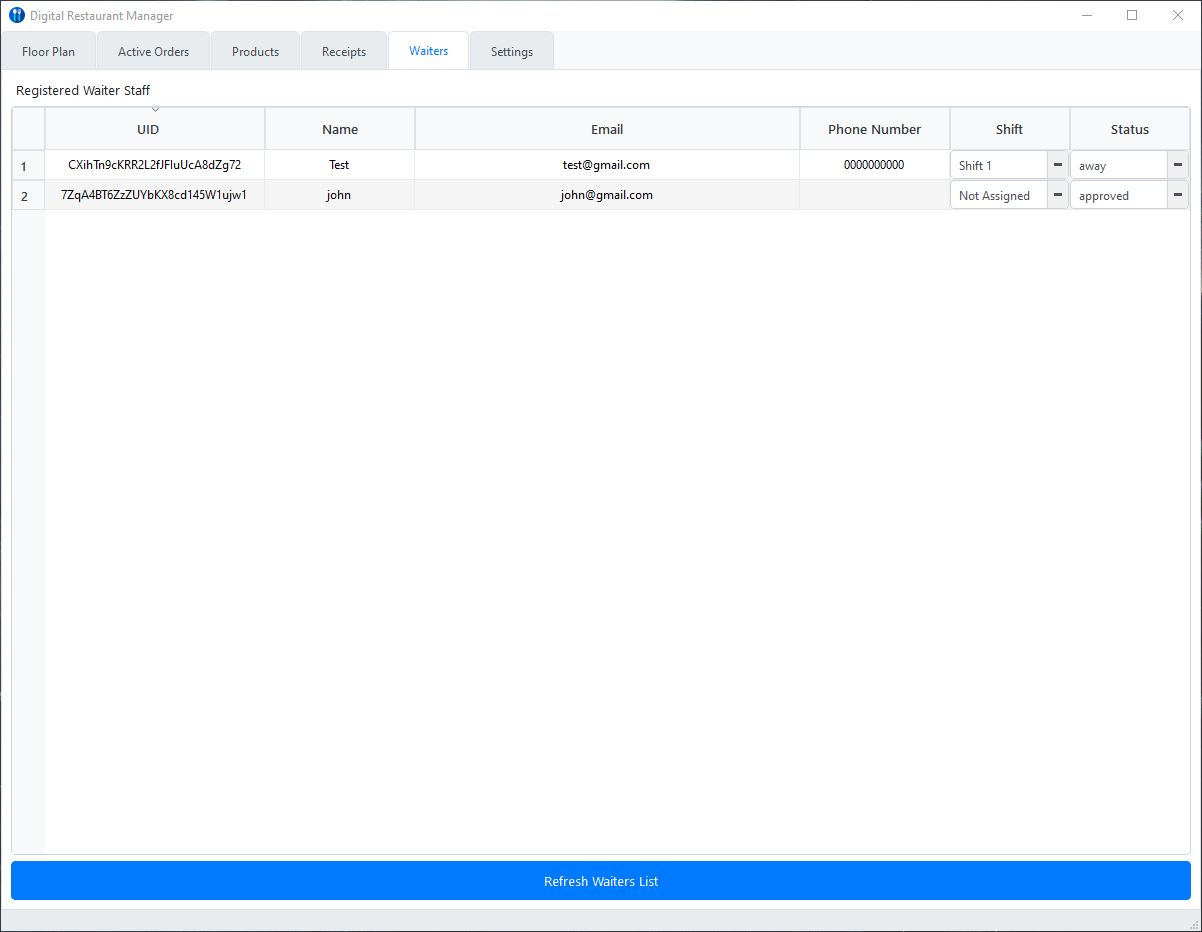Select row 2 via its row header
Screen dimensions: 1202x932
[25, 196]
